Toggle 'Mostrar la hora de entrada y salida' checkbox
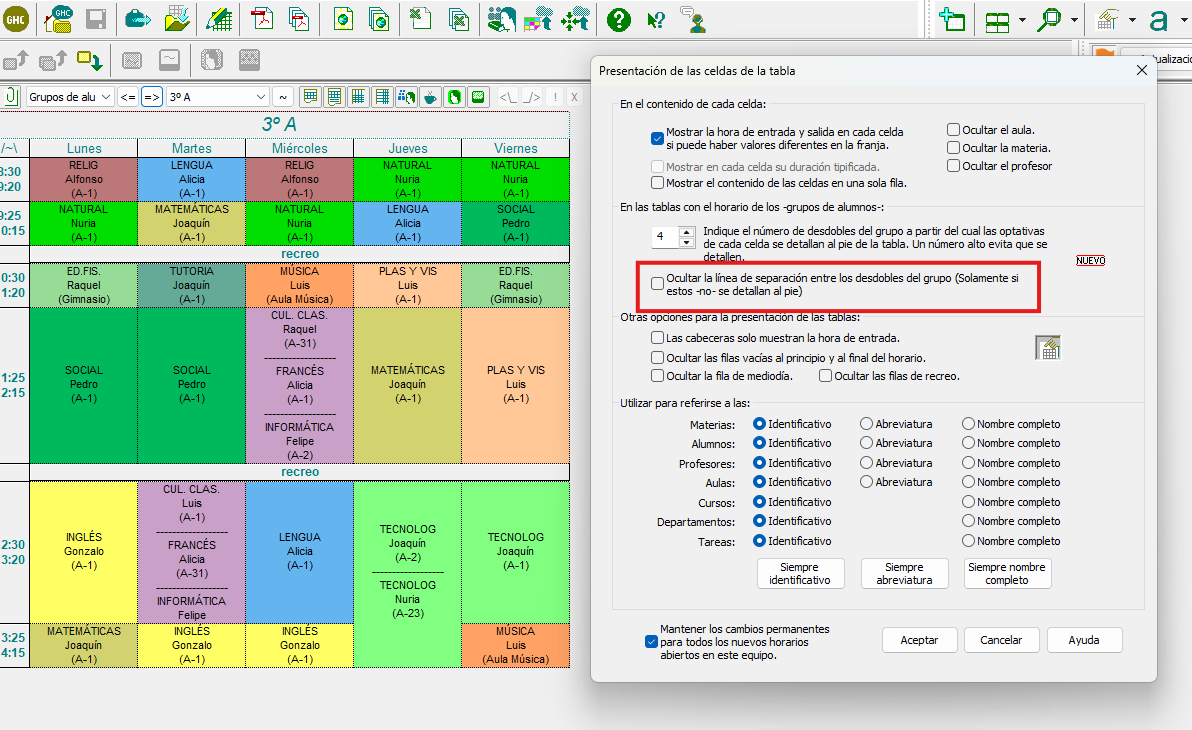Viewport: 1192px width, 730px height. point(658,138)
